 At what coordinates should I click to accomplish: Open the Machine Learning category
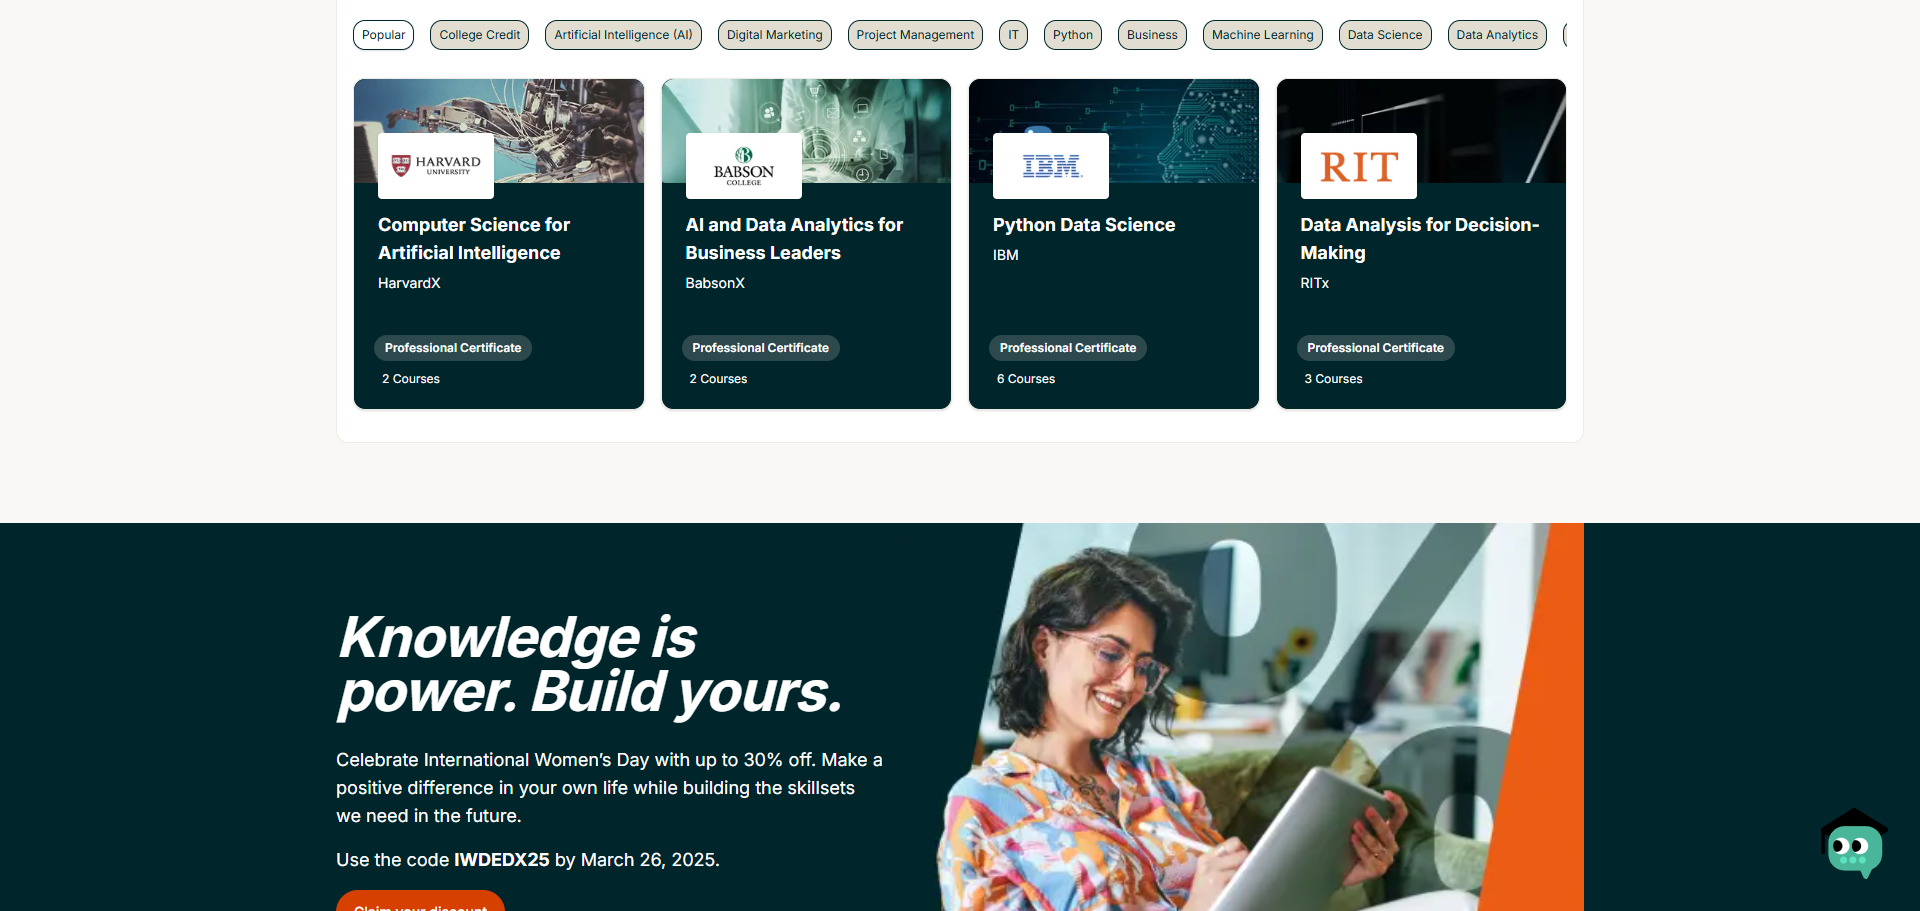[1262, 35]
